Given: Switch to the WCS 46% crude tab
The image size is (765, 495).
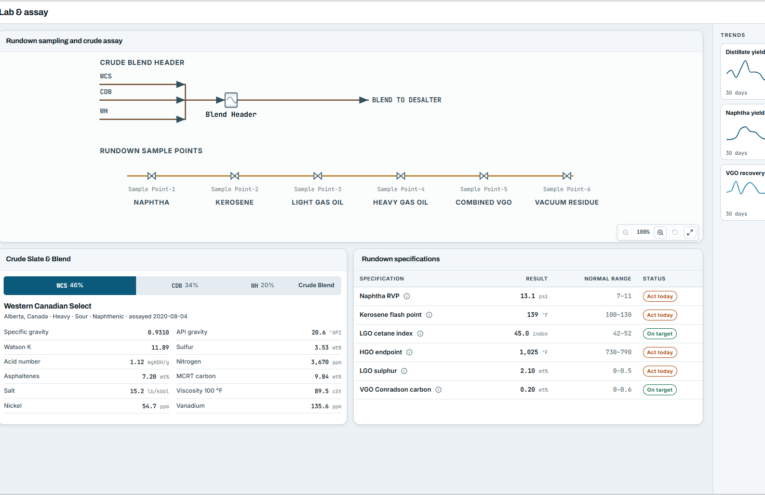Looking at the screenshot, I should 70,285.
